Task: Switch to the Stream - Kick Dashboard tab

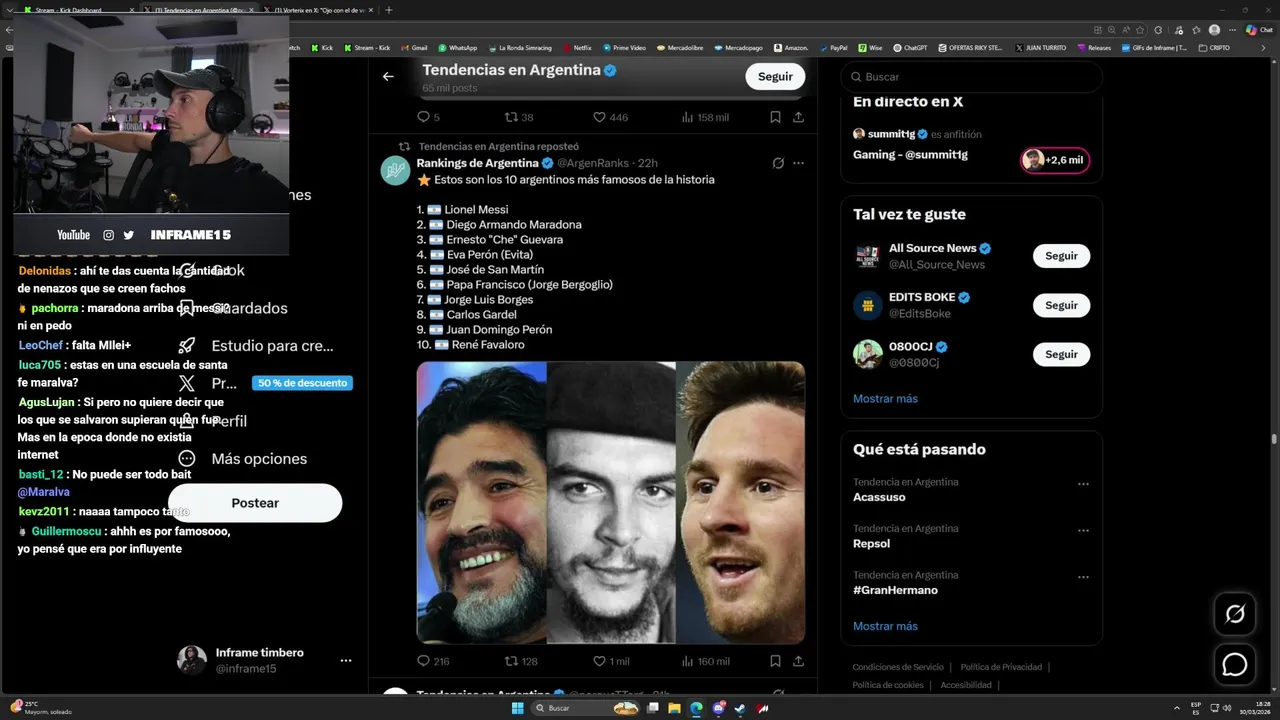Action: (78, 10)
